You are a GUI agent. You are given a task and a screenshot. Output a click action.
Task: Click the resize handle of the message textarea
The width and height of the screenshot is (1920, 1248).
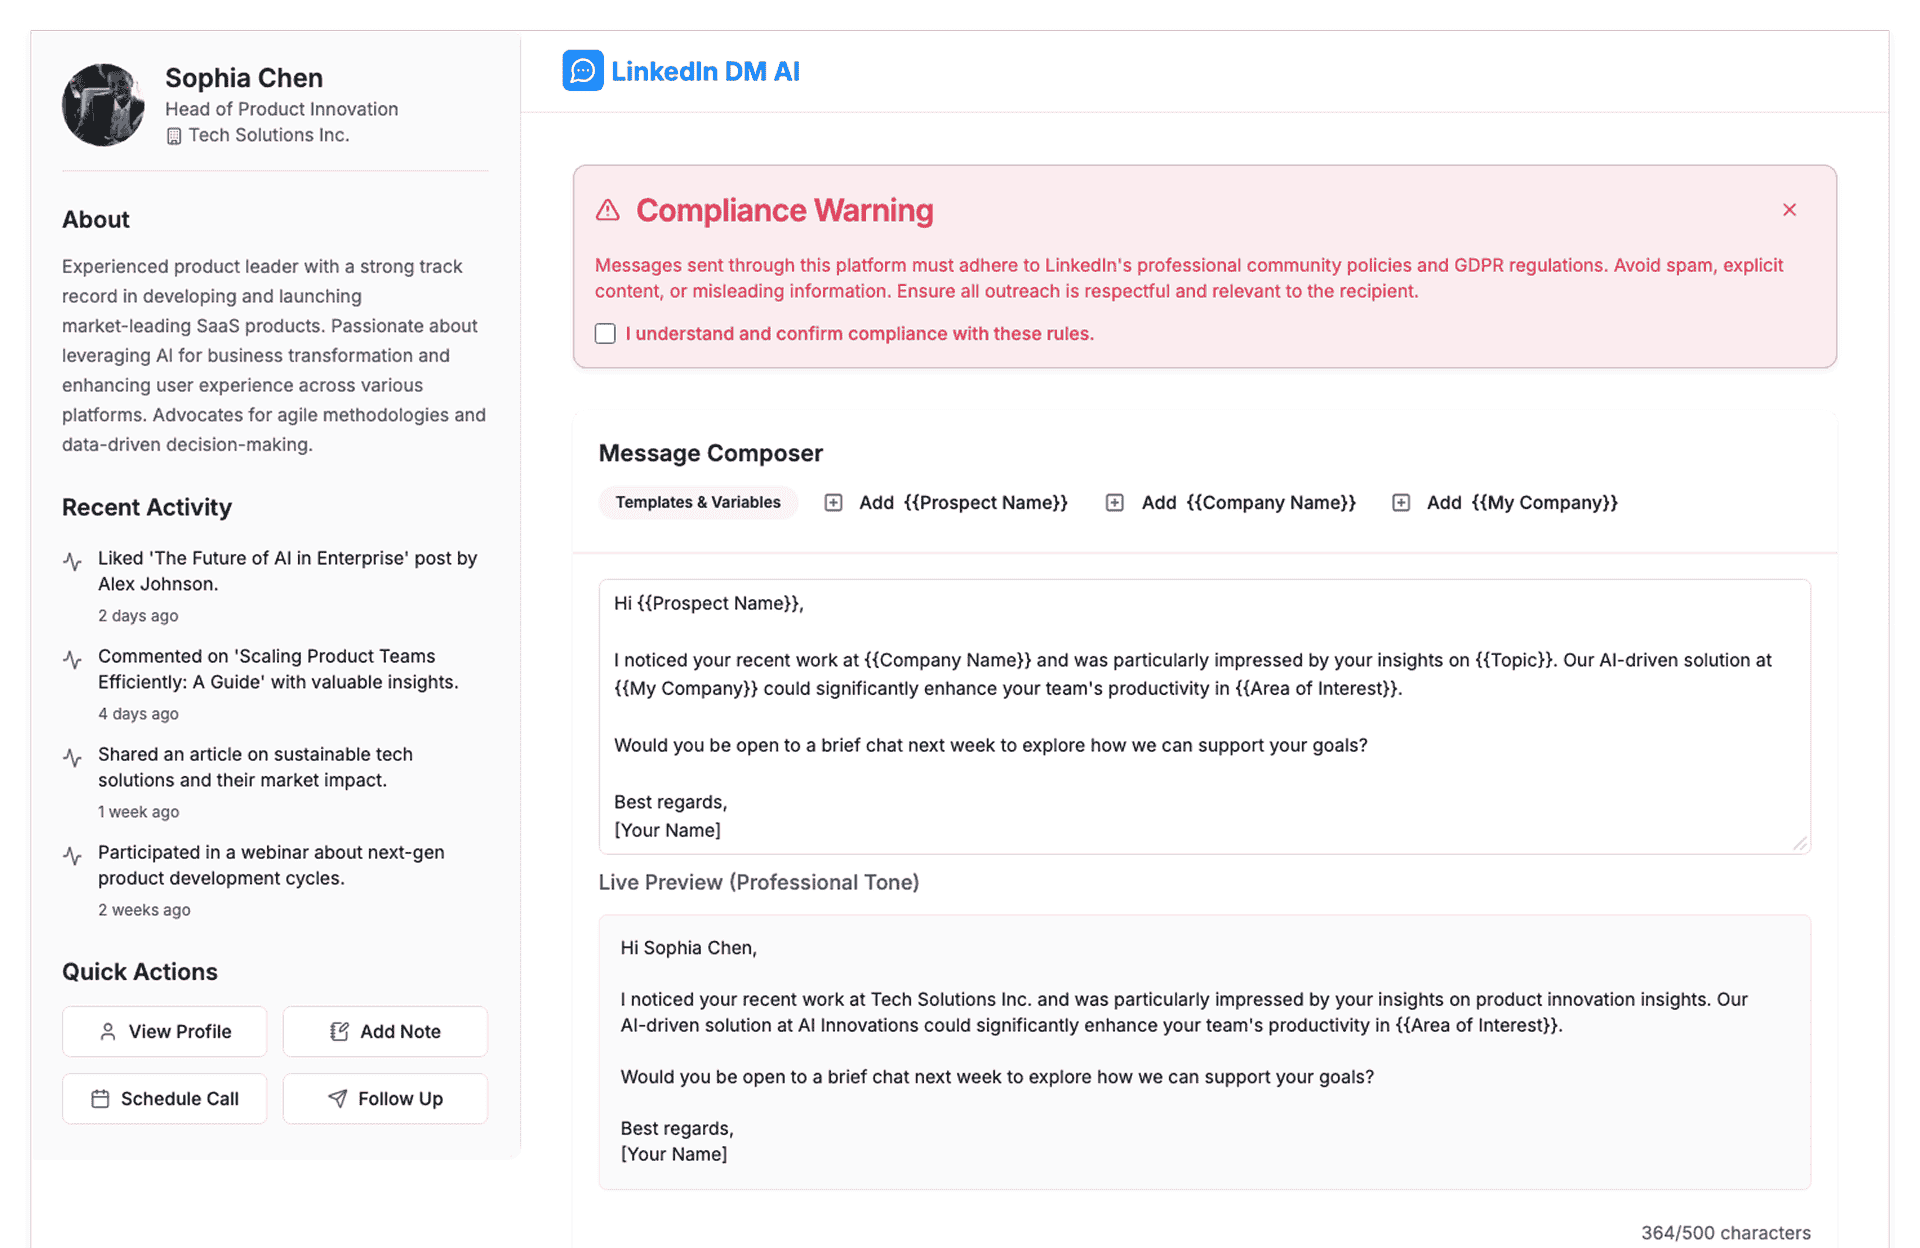tap(1800, 844)
